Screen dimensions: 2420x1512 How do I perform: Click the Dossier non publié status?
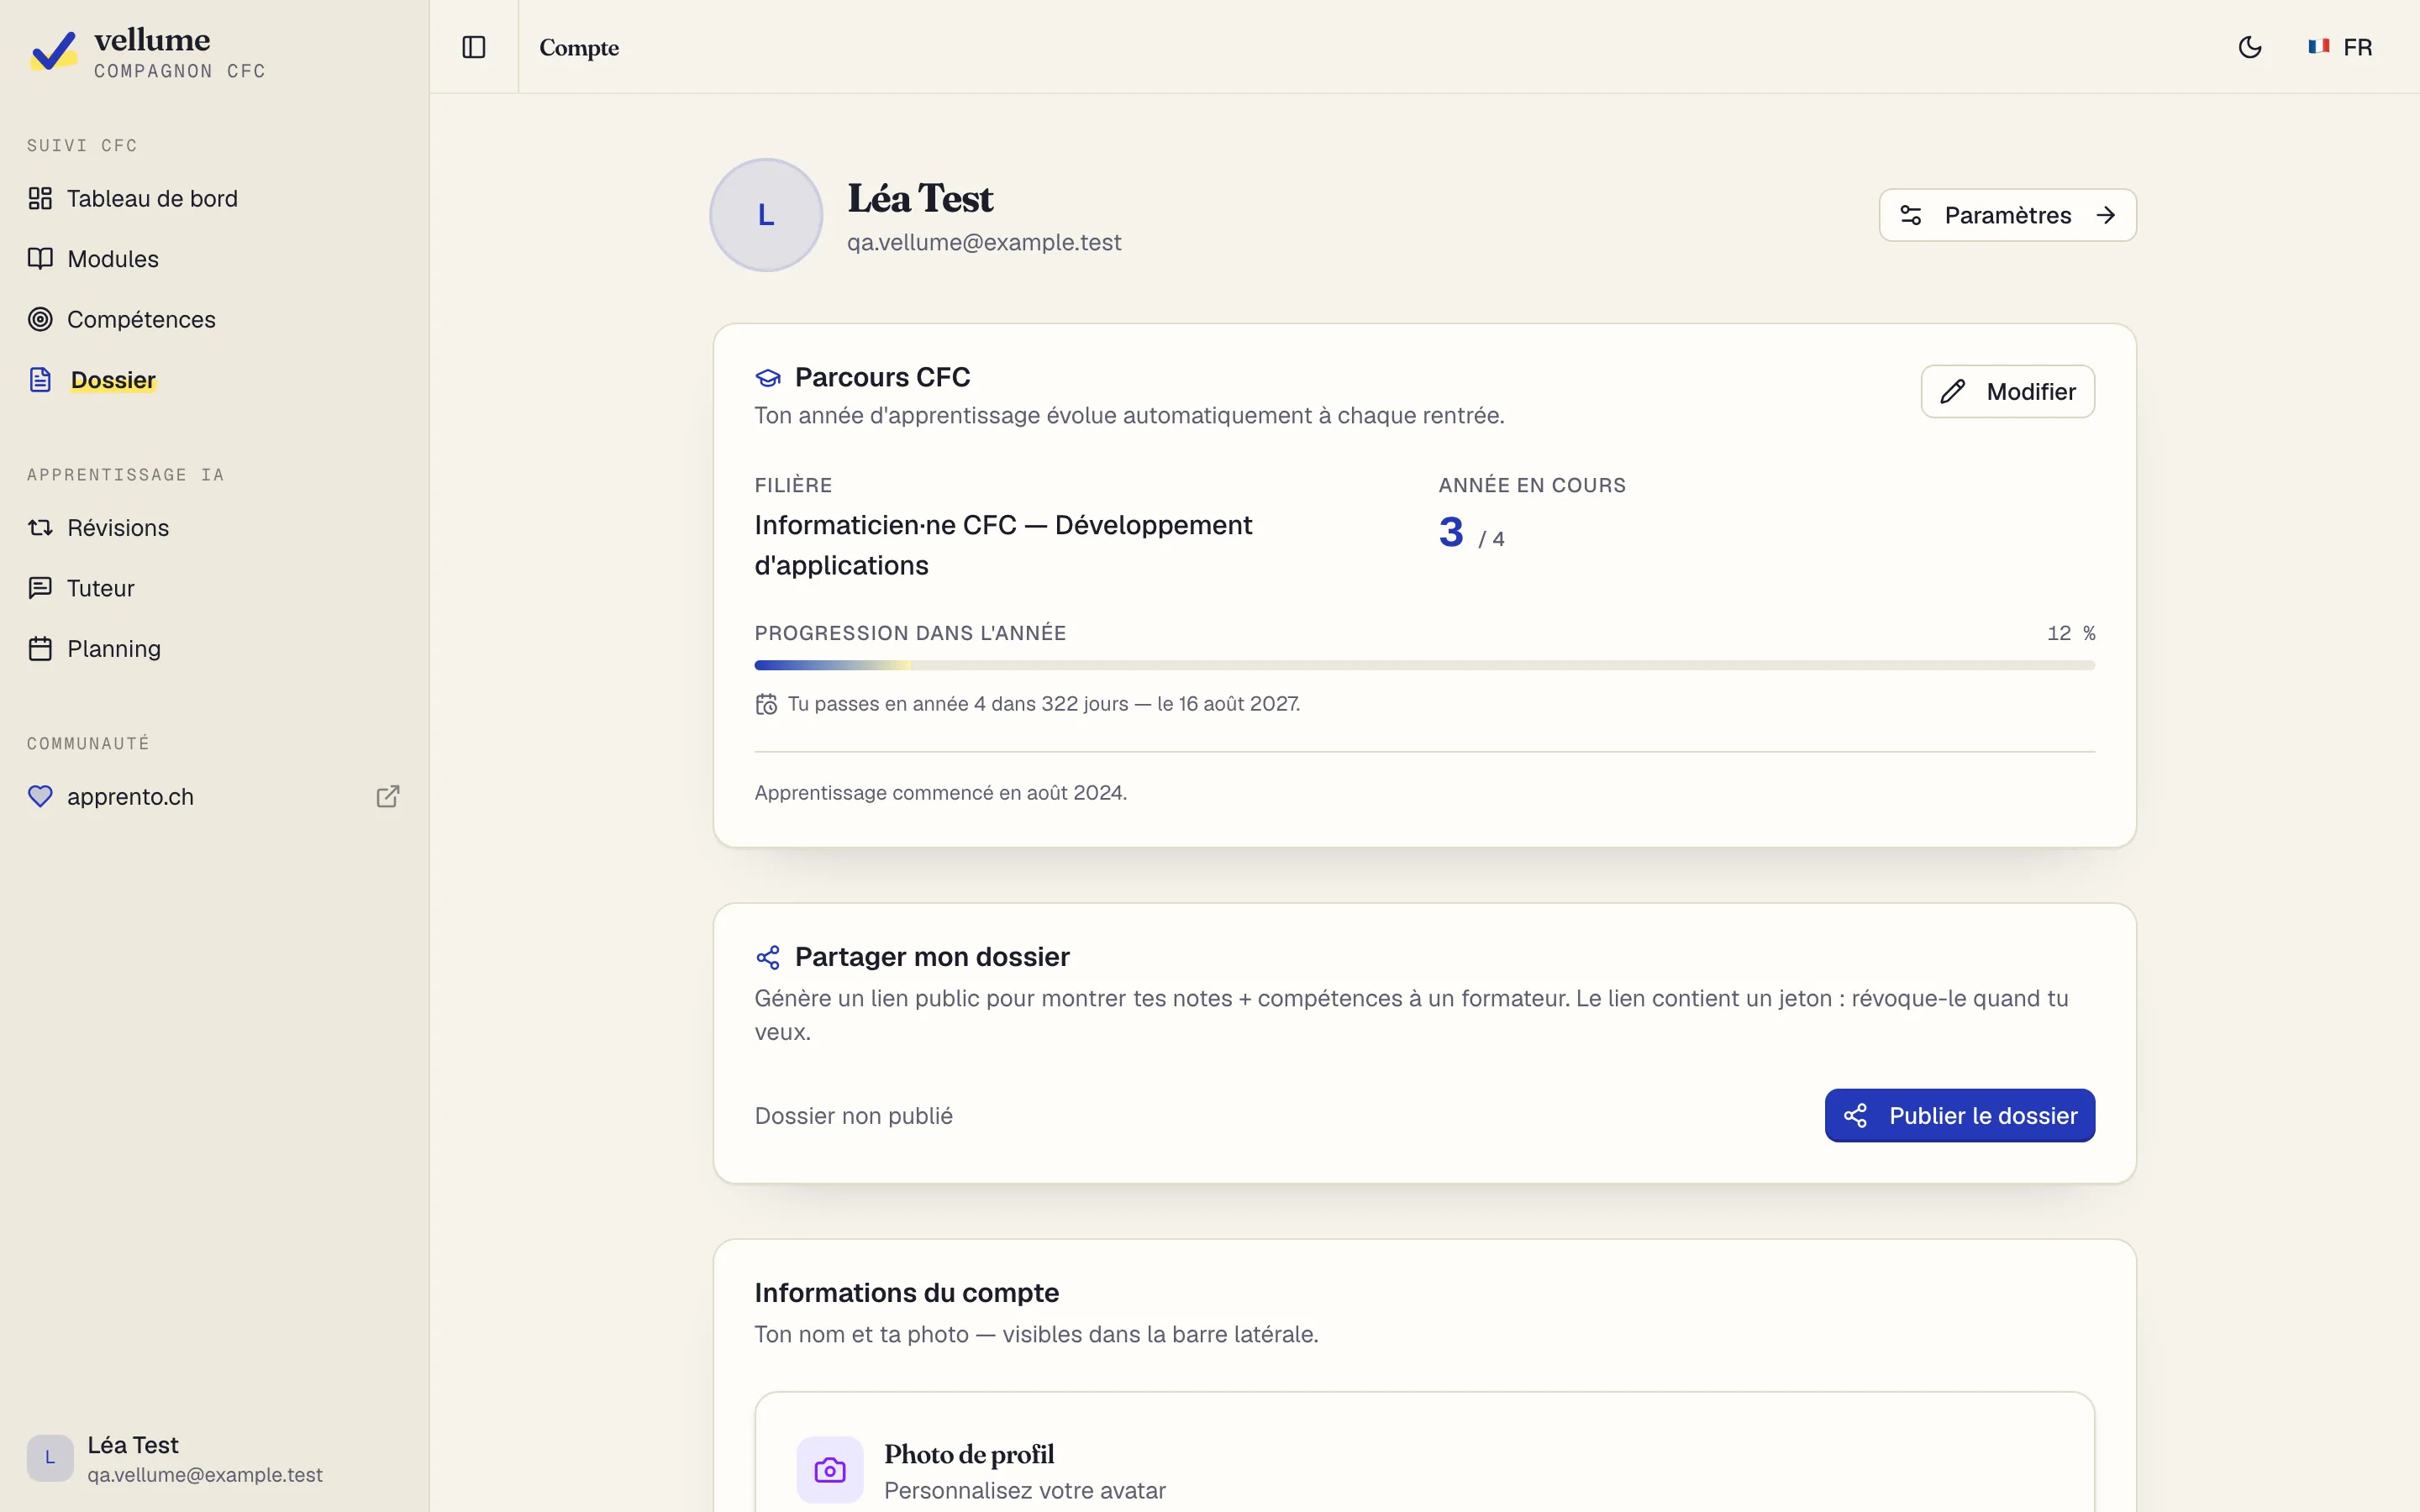[853, 1115]
